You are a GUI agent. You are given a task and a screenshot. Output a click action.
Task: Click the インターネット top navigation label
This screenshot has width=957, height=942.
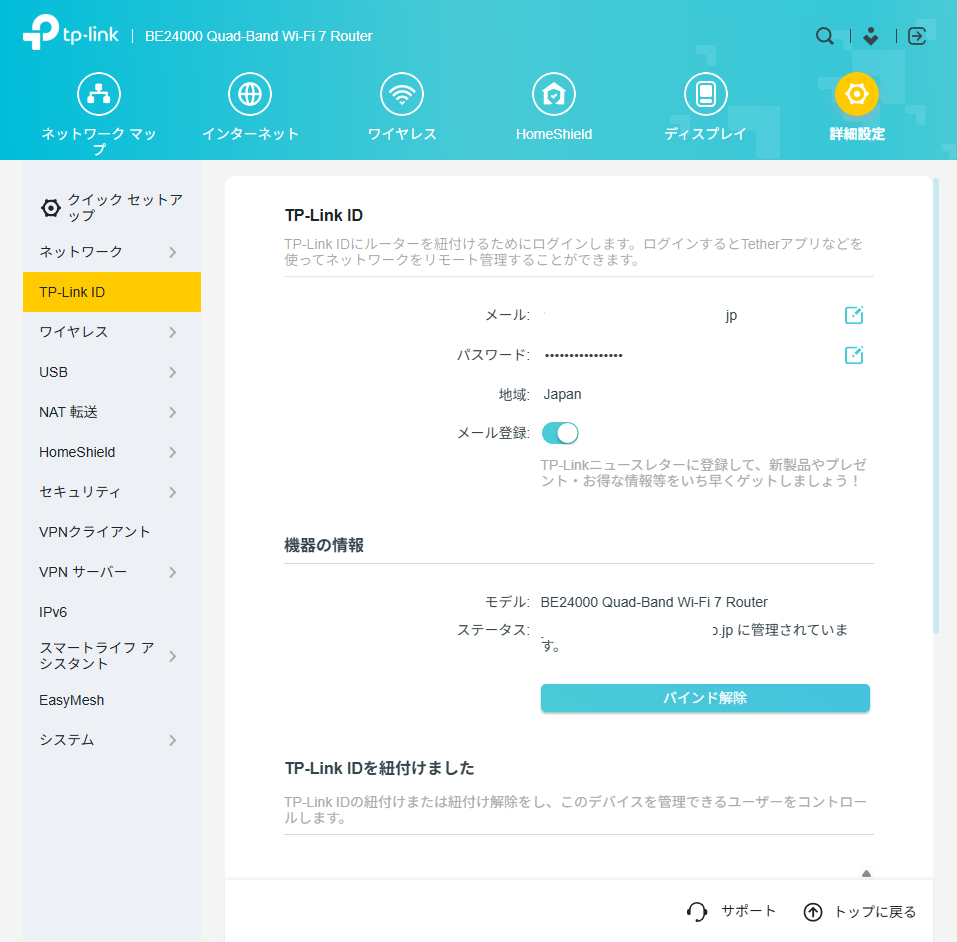coord(250,134)
